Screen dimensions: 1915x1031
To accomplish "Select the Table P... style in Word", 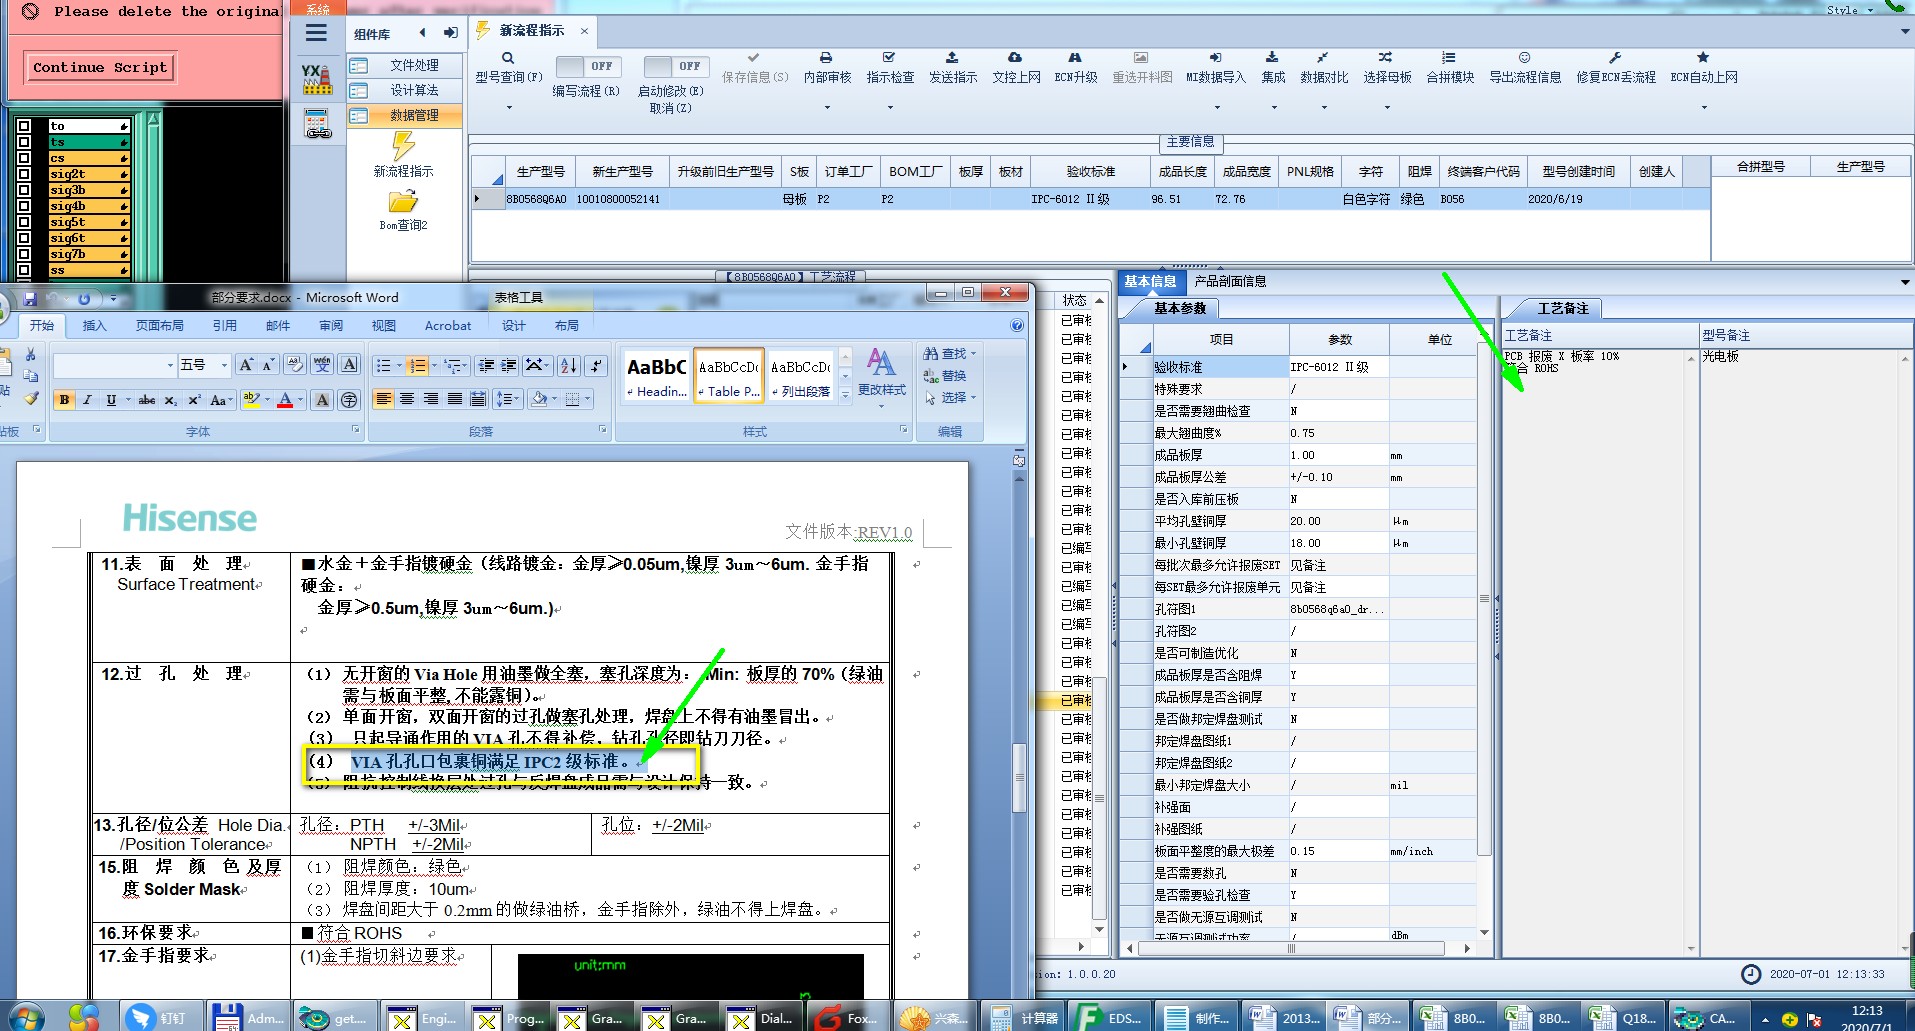I will [x=729, y=376].
